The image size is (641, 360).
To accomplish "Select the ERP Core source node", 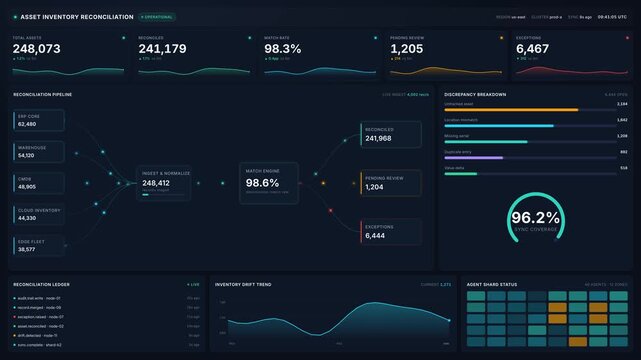I will click(x=39, y=120).
